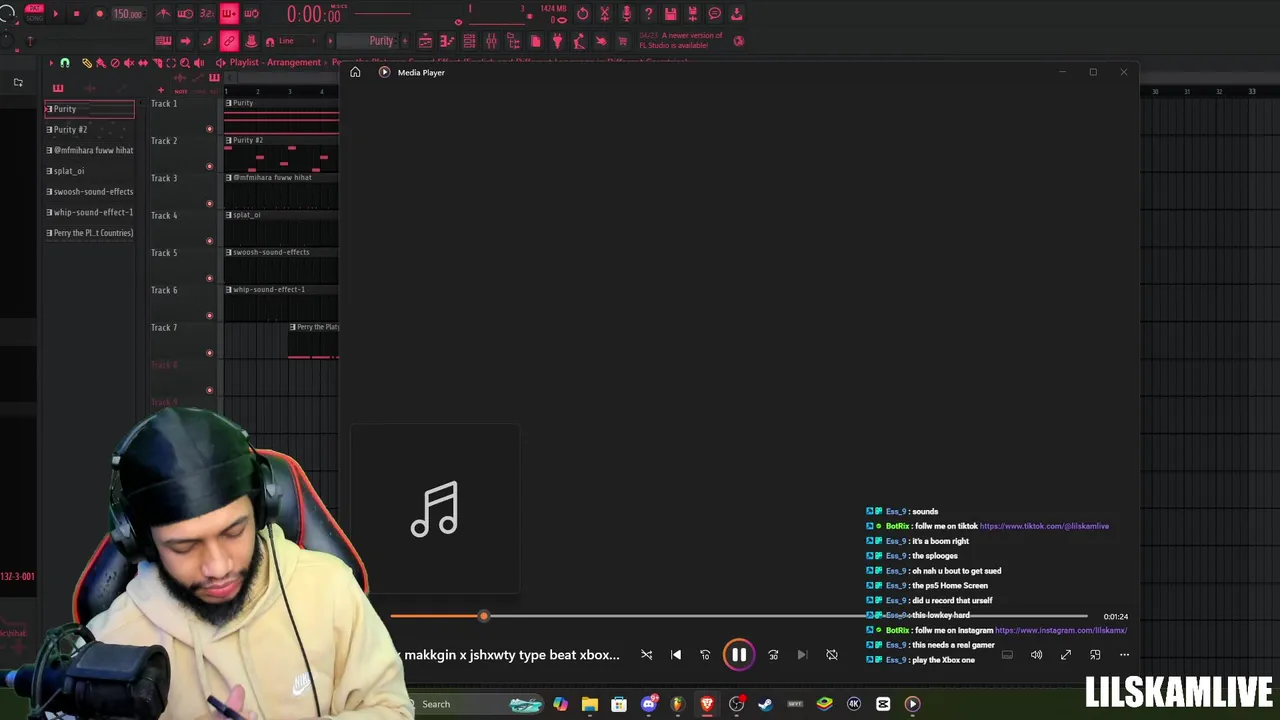The height and width of the screenshot is (720, 1280).
Task: Select Purity #2 in pattern picker
Action: 89,129
